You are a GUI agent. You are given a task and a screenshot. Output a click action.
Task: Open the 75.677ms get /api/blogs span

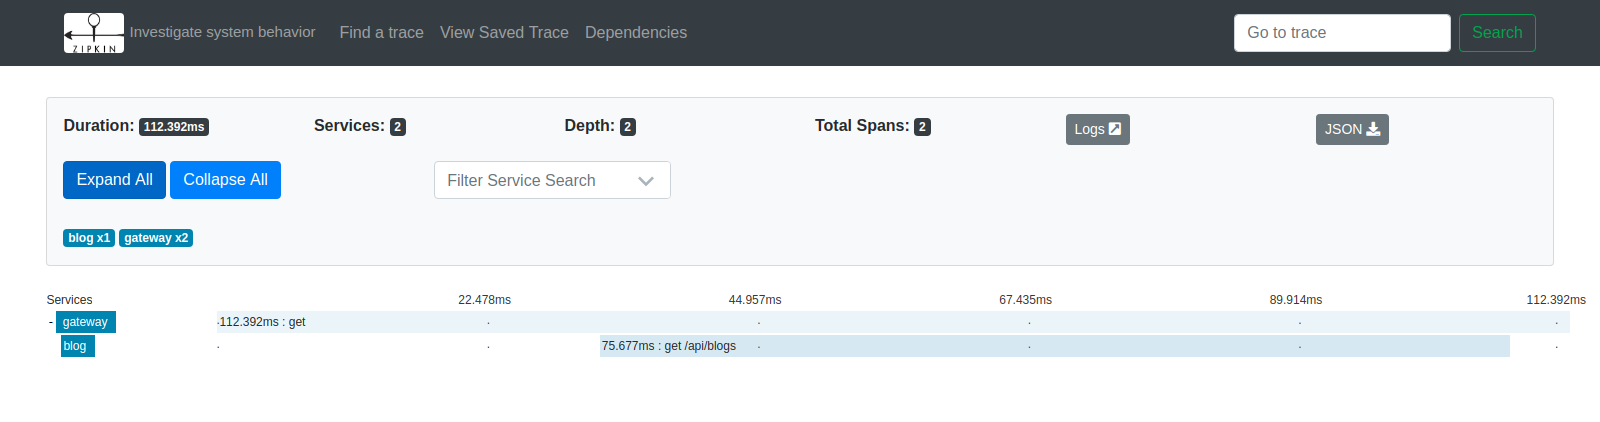pos(1054,346)
